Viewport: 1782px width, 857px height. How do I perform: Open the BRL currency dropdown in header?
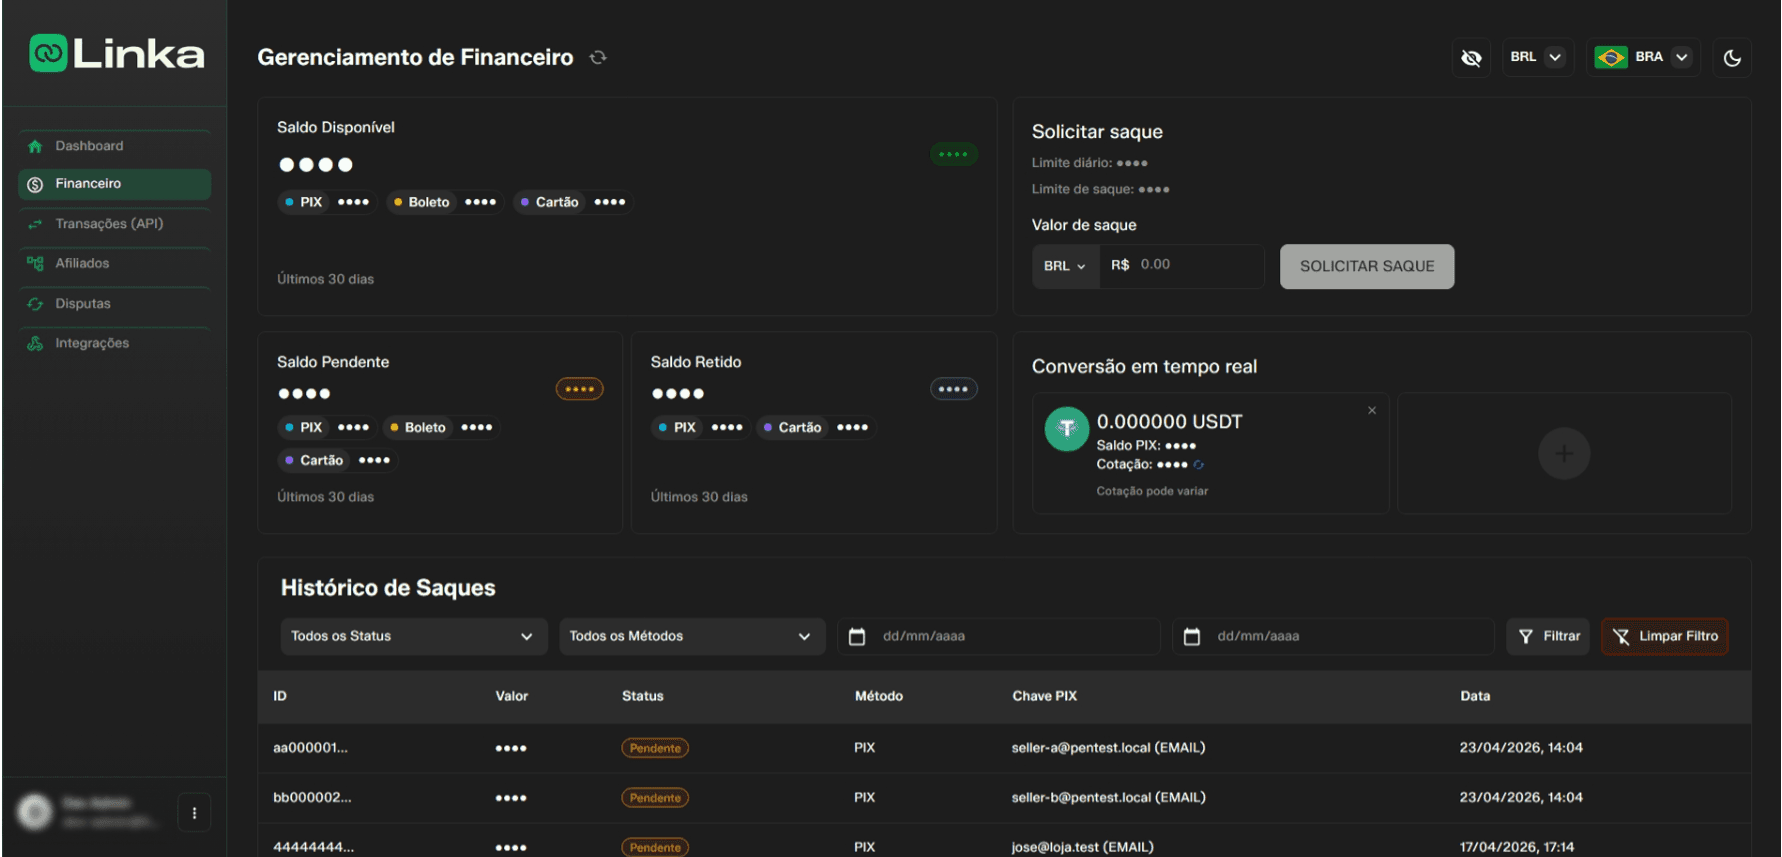point(1537,57)
